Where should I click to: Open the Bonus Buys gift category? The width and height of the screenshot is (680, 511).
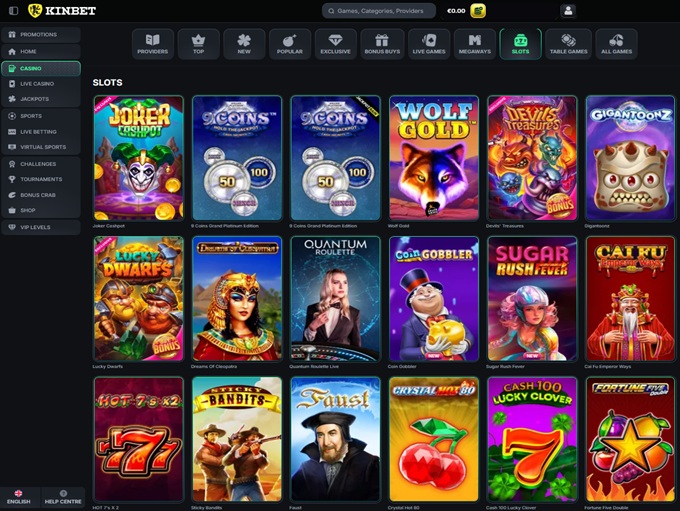click(x=382, y=43)
